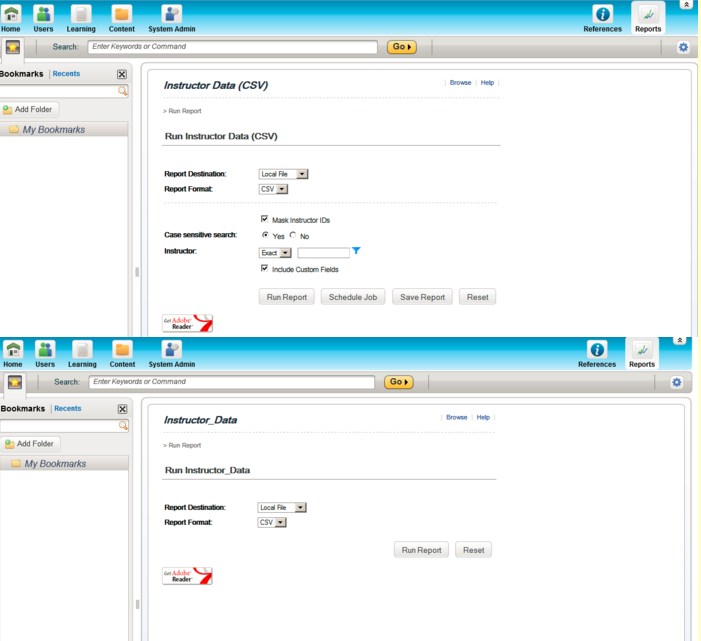Screen dimensions: 701x641
Task: Switch to Recents tab in top screen
Action: point(66,74)
